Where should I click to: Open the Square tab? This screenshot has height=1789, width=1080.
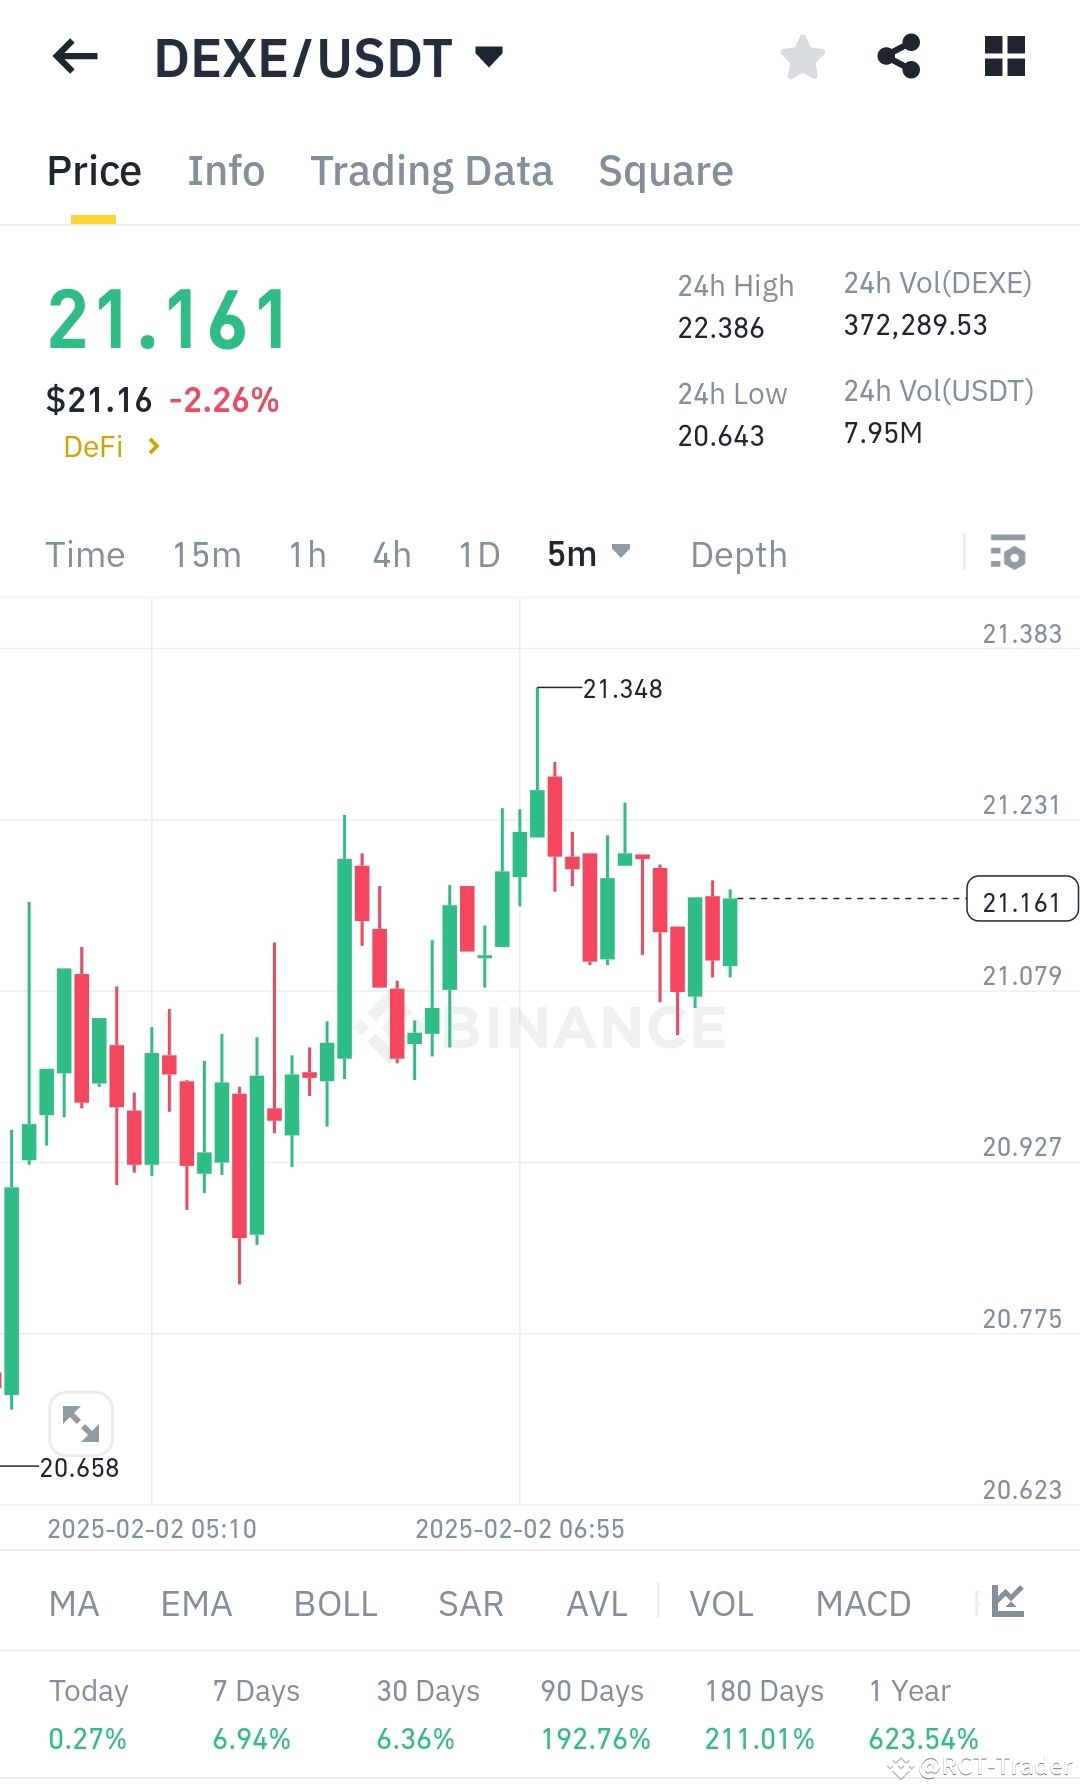point(665,170)
